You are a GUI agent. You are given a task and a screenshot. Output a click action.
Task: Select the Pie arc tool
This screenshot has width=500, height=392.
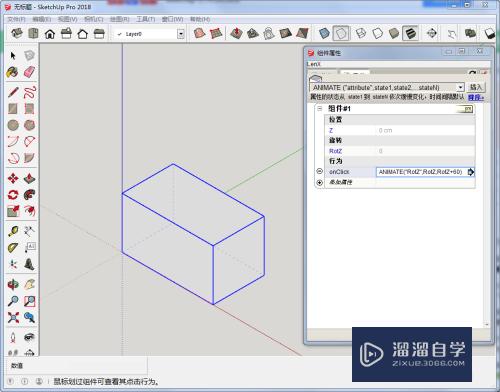[29, 158]
